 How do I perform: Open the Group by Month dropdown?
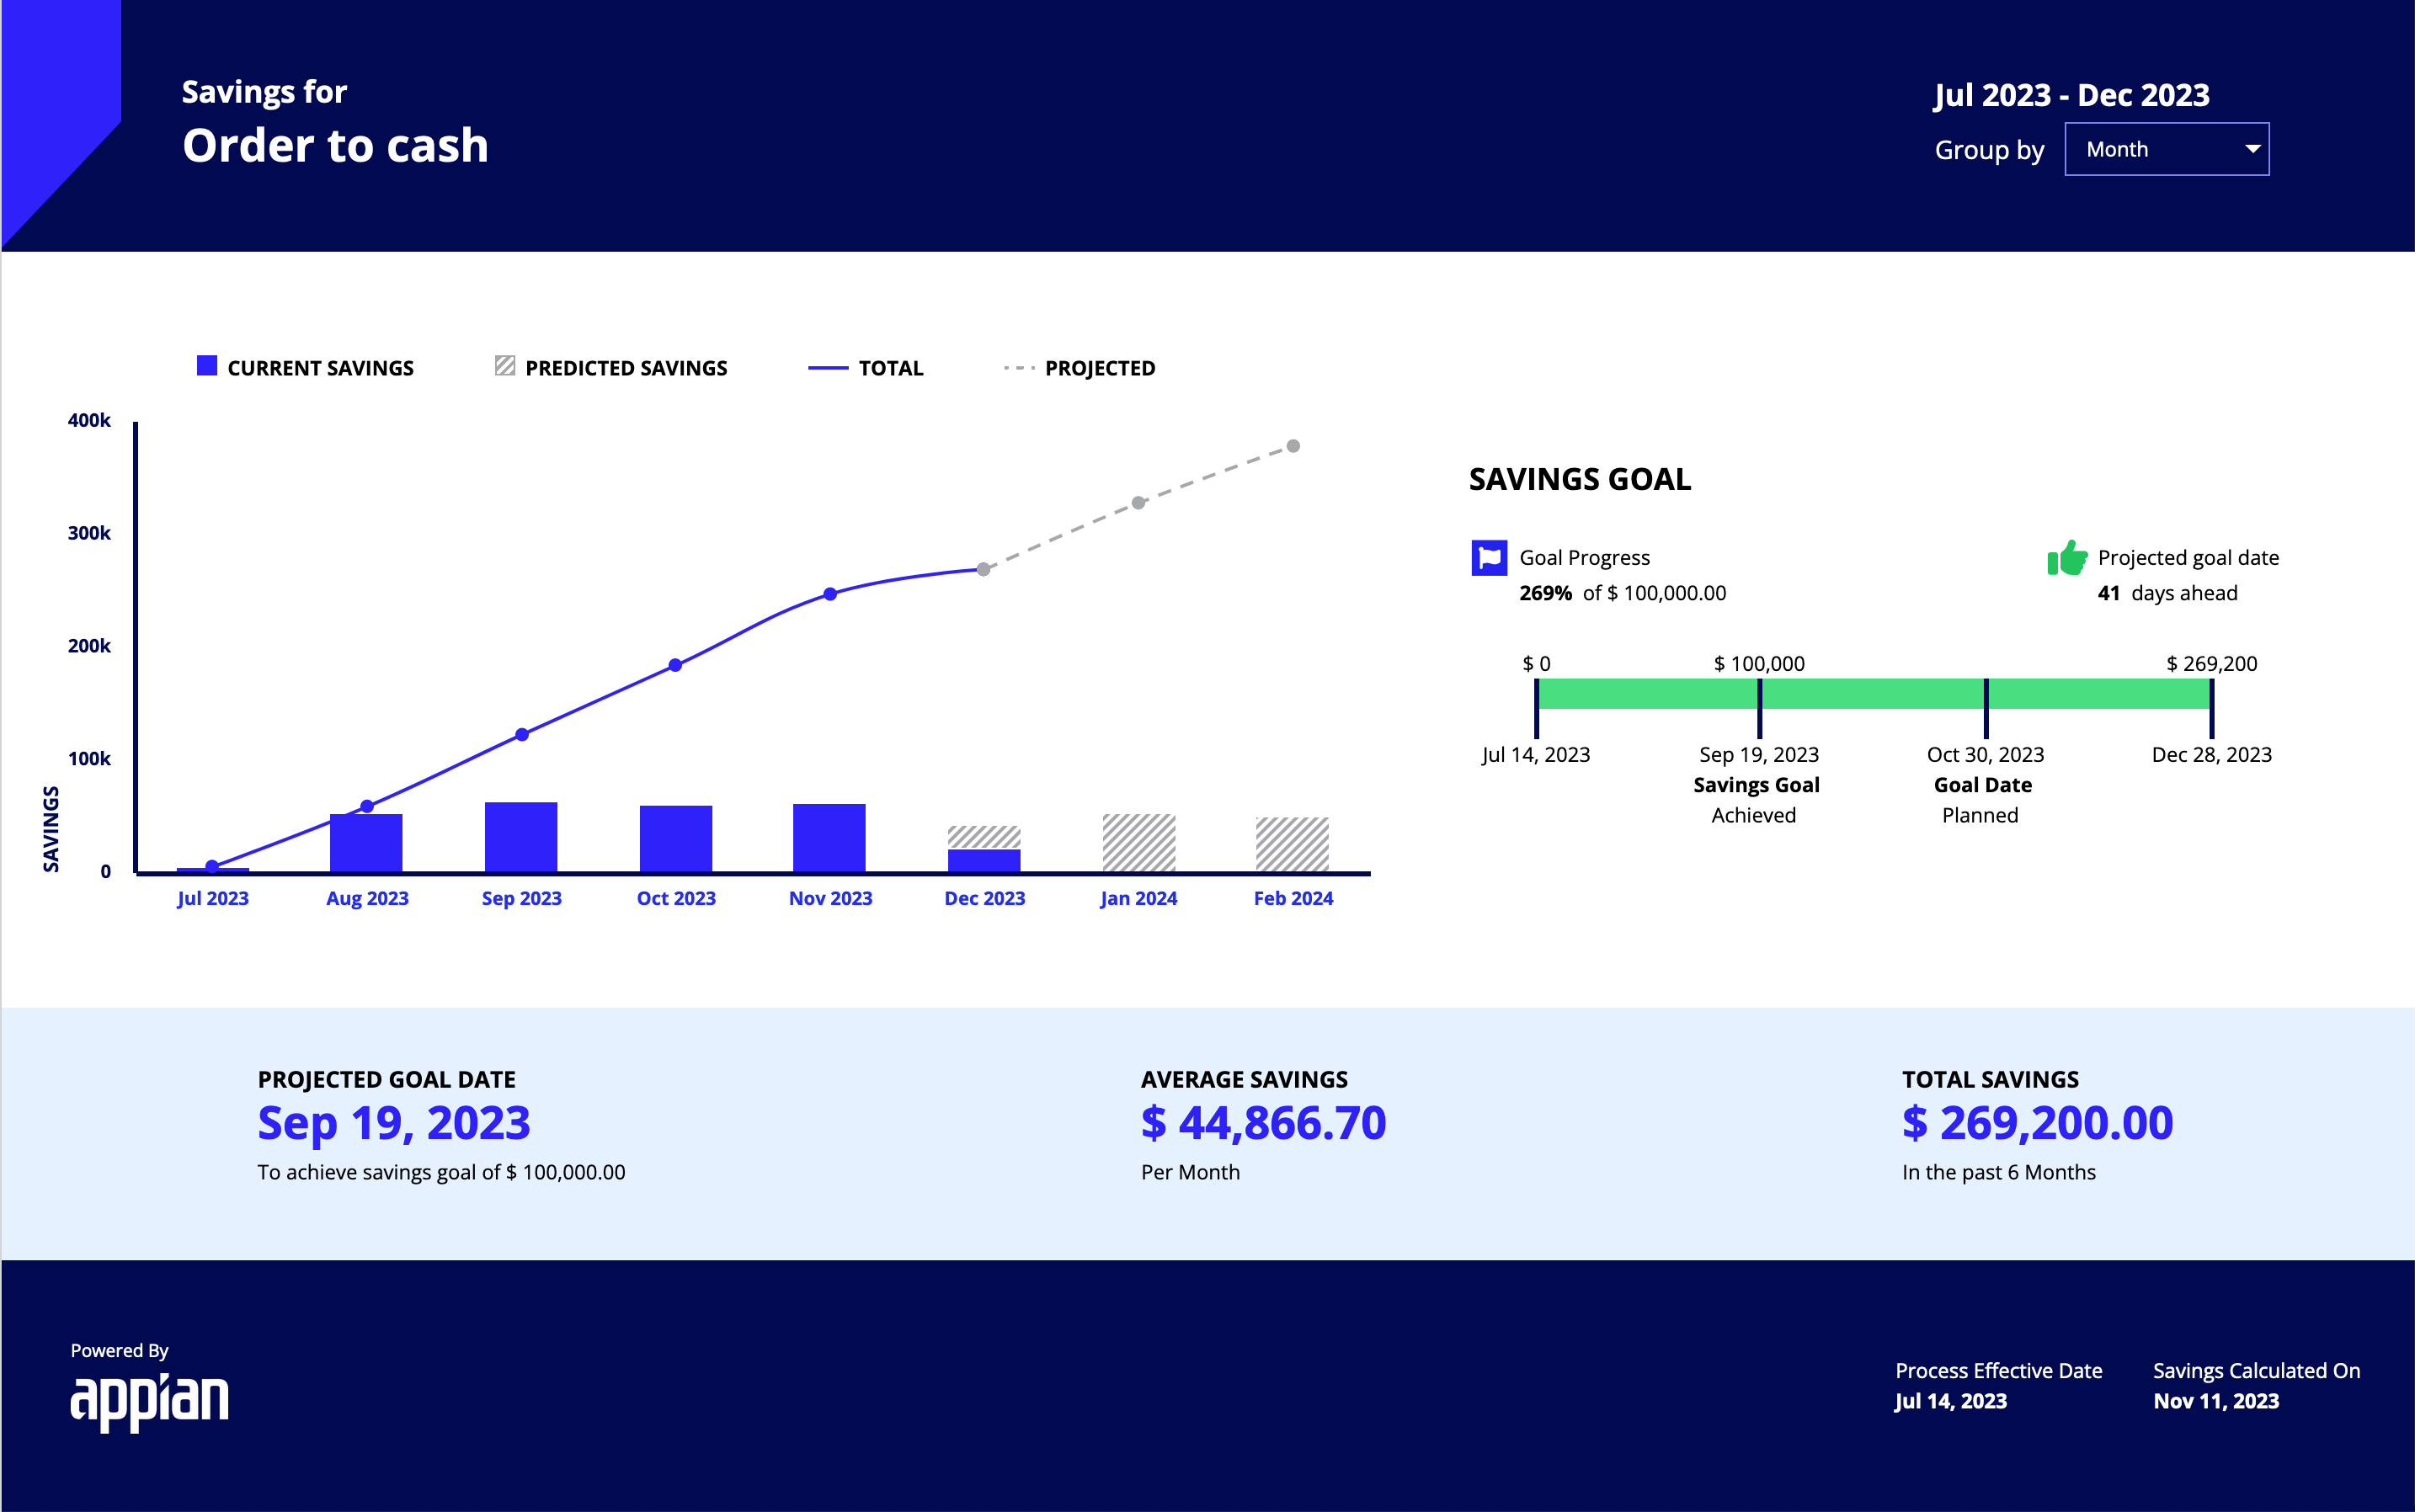(2166, 149)
